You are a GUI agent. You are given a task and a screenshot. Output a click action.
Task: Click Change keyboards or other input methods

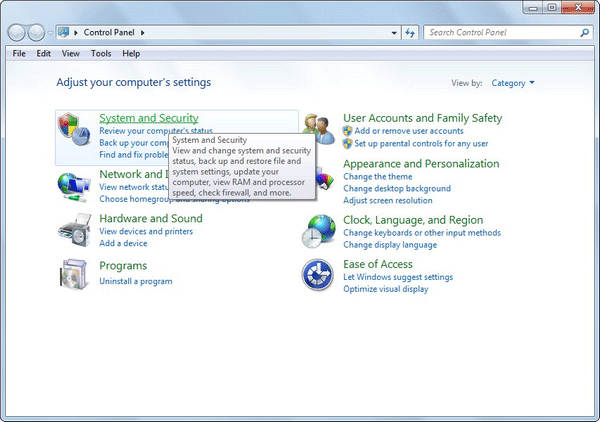tap(422, 233)
